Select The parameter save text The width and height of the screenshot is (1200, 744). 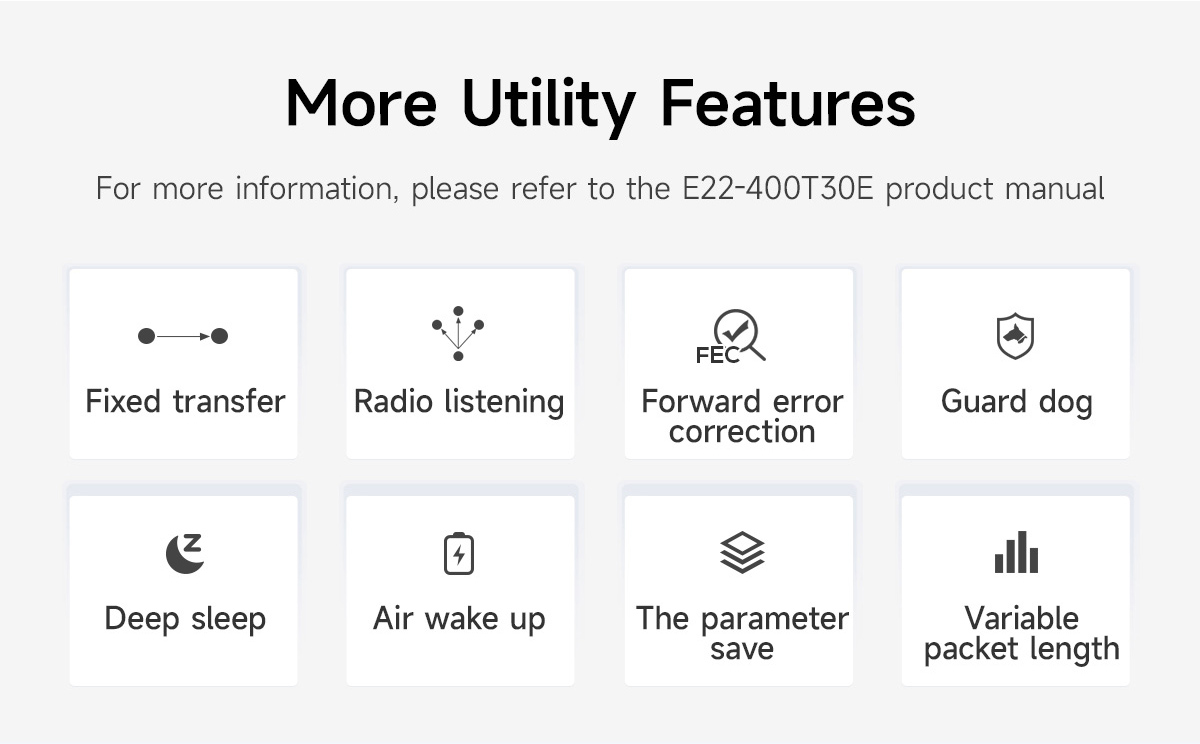coord(742,633)
